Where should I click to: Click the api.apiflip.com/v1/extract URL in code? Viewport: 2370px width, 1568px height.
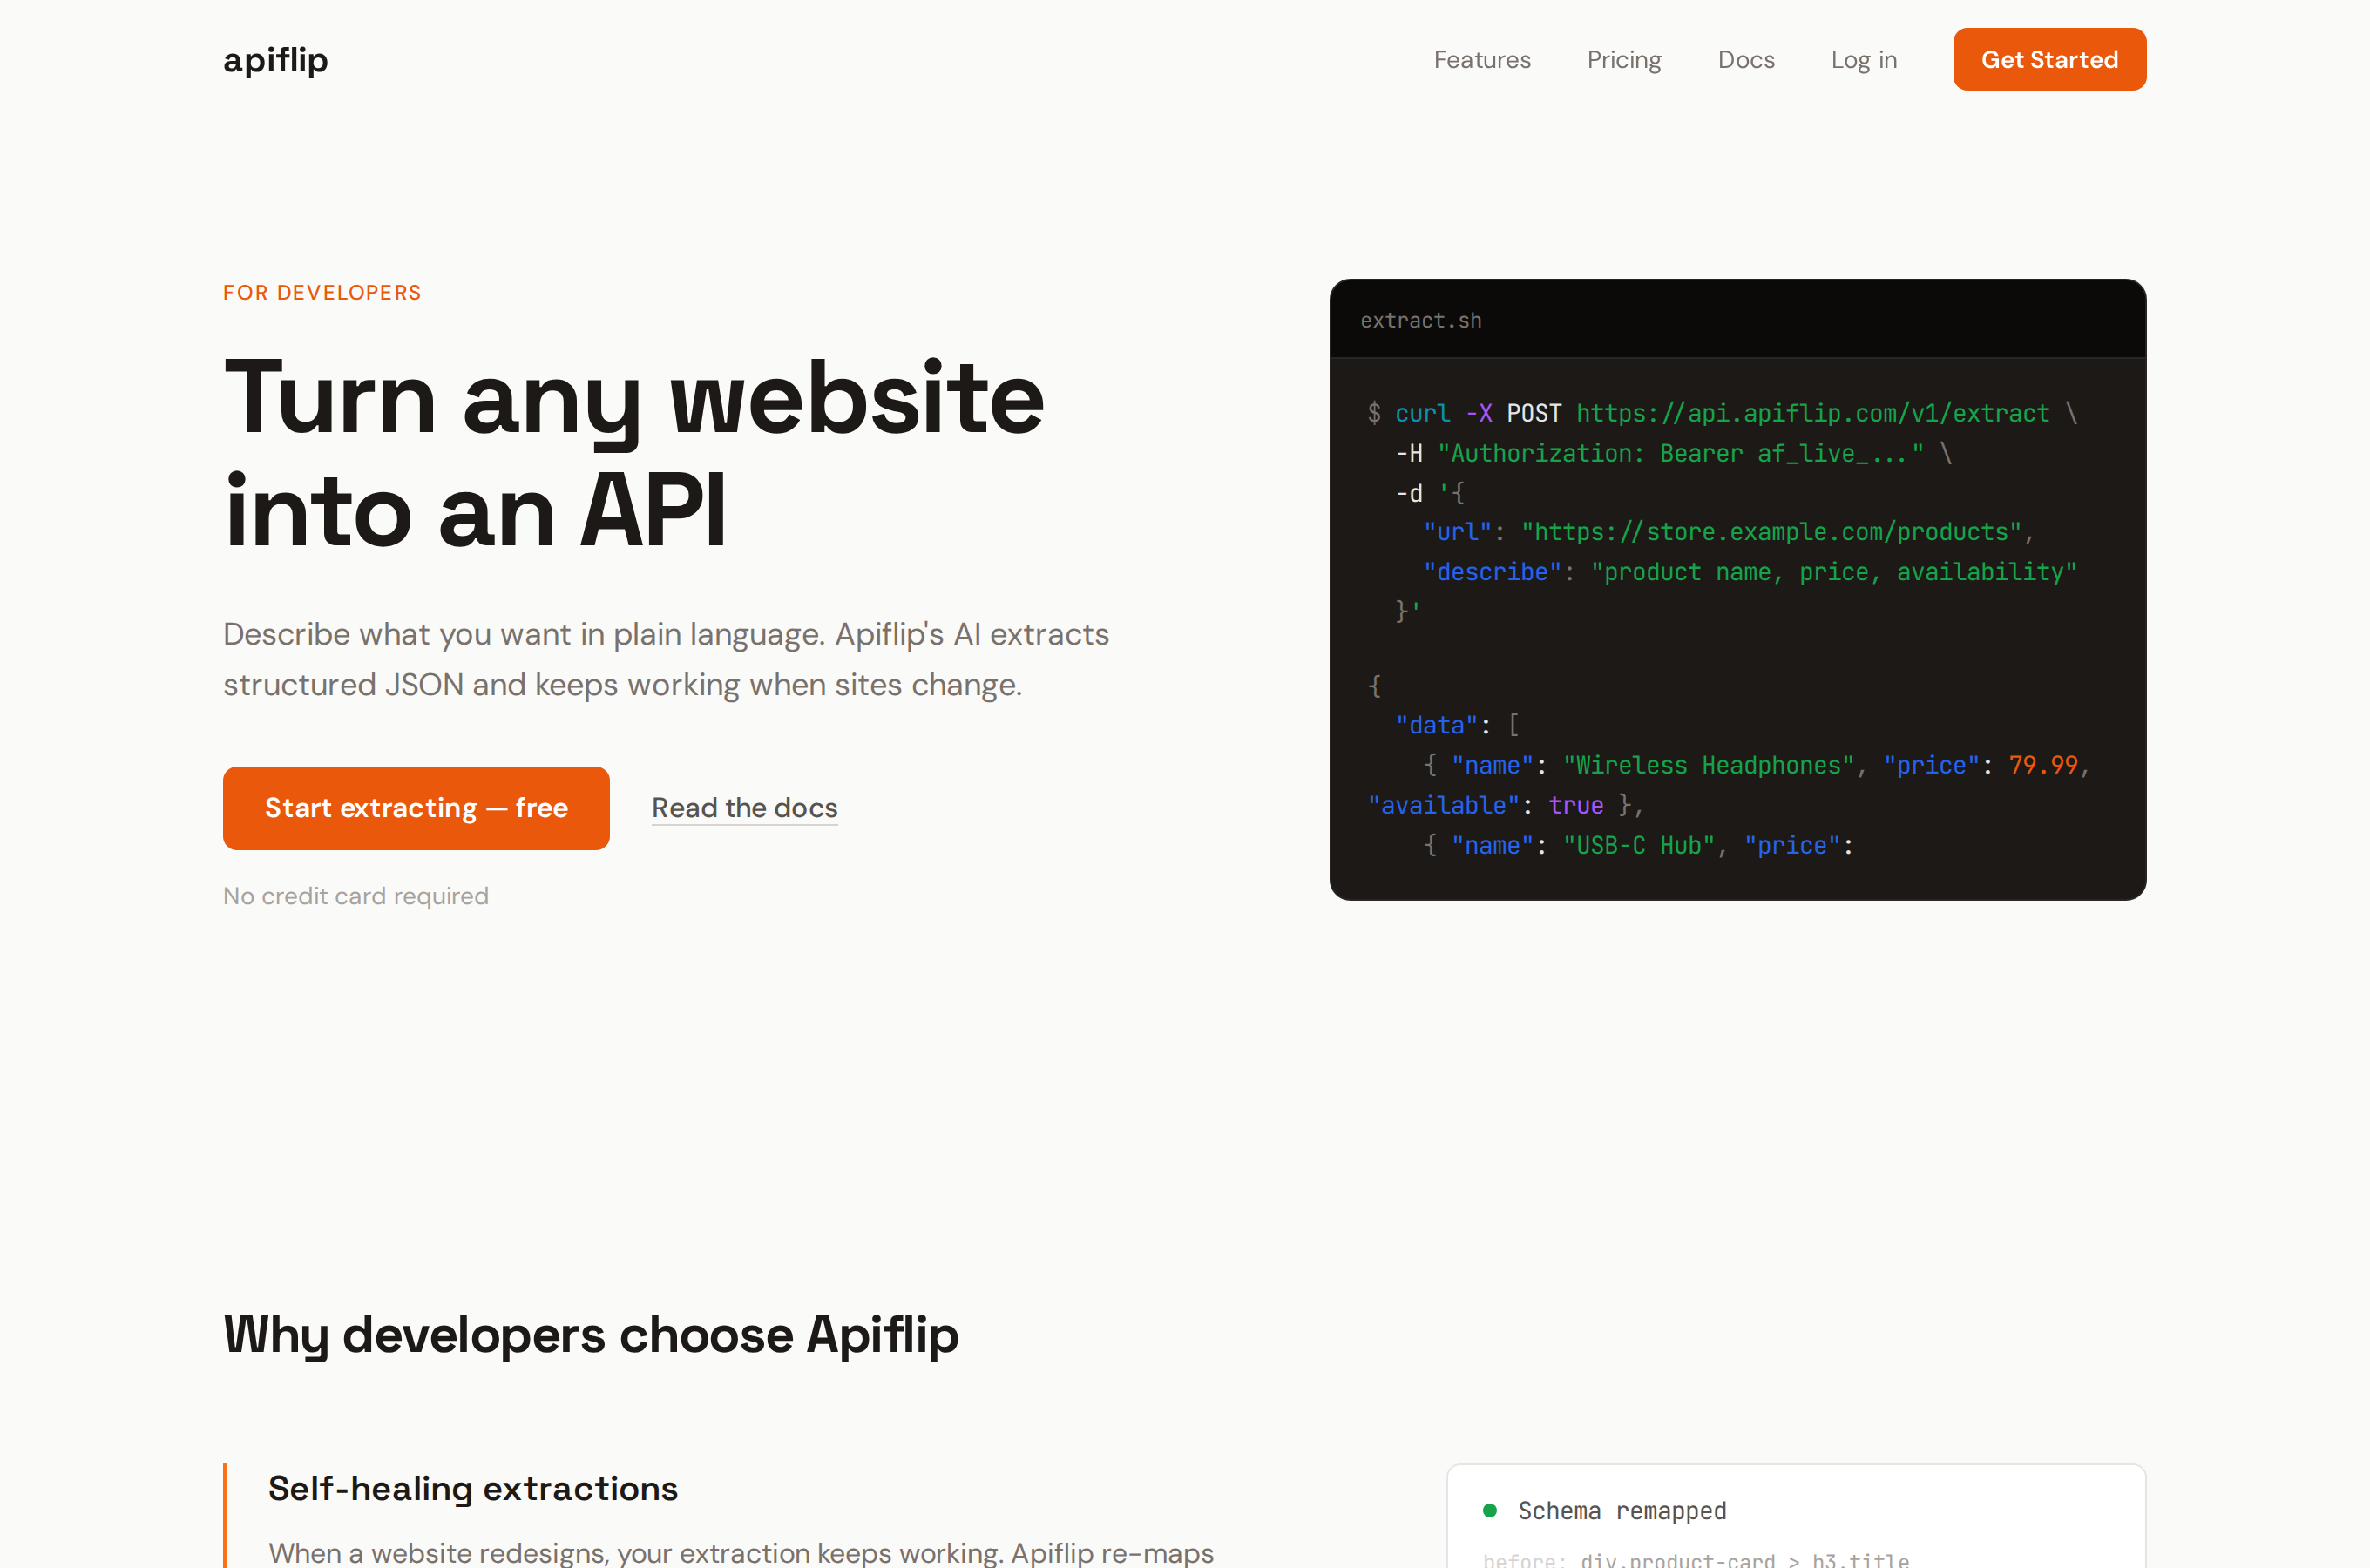coord(1813,413)
